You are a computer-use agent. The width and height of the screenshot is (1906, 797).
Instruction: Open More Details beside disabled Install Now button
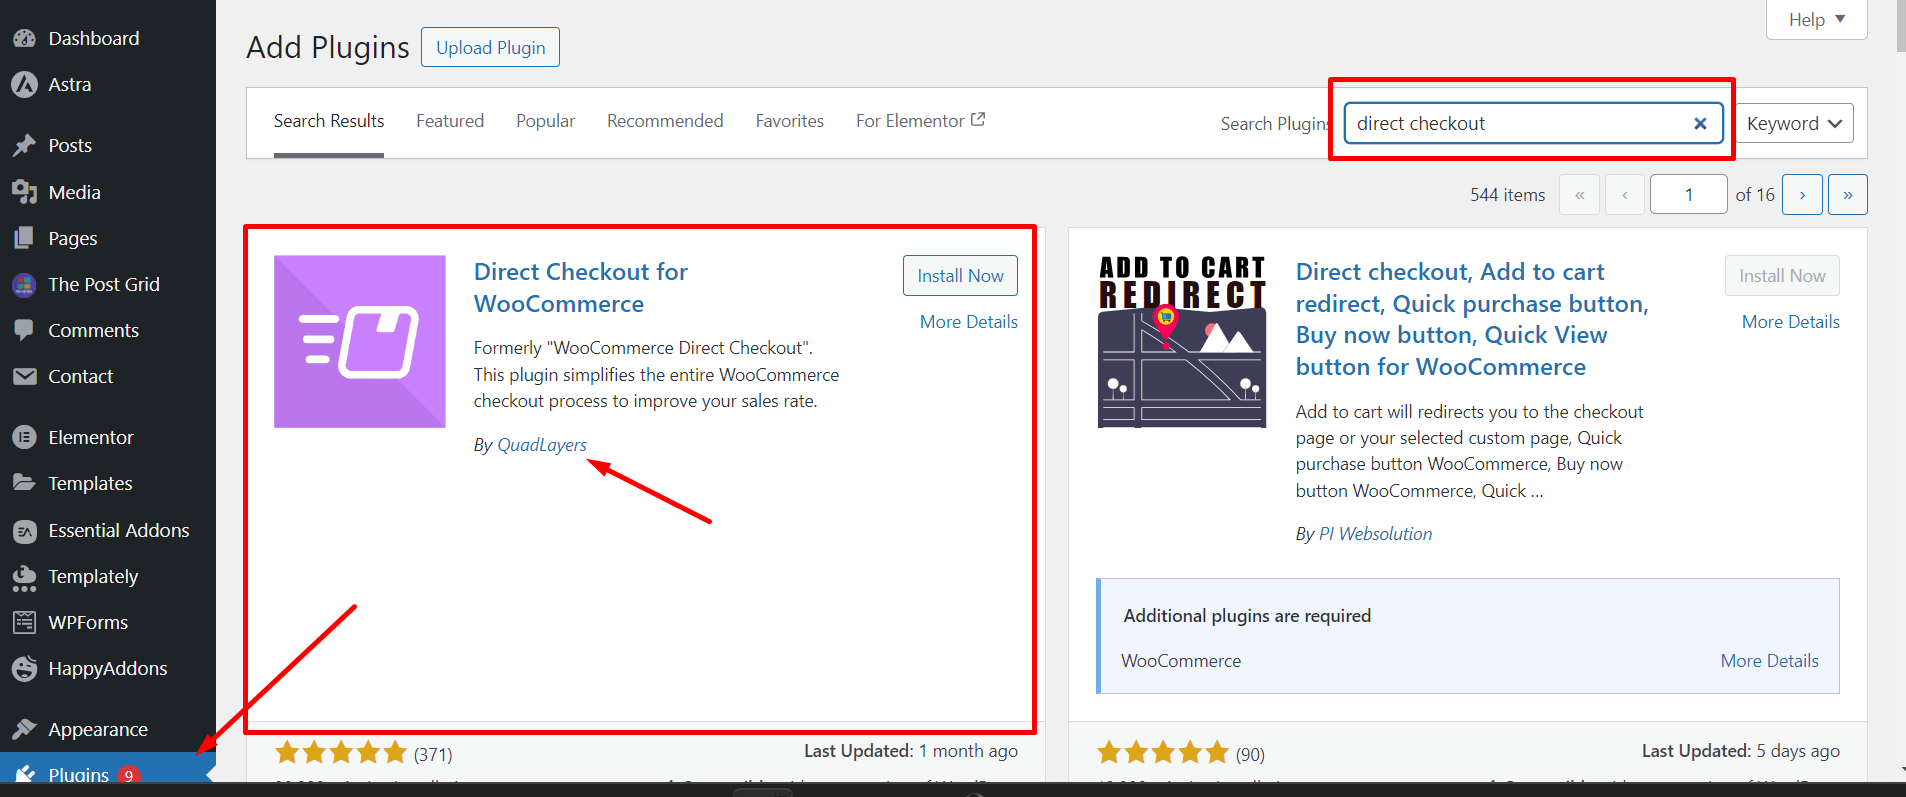(1790, 322)
